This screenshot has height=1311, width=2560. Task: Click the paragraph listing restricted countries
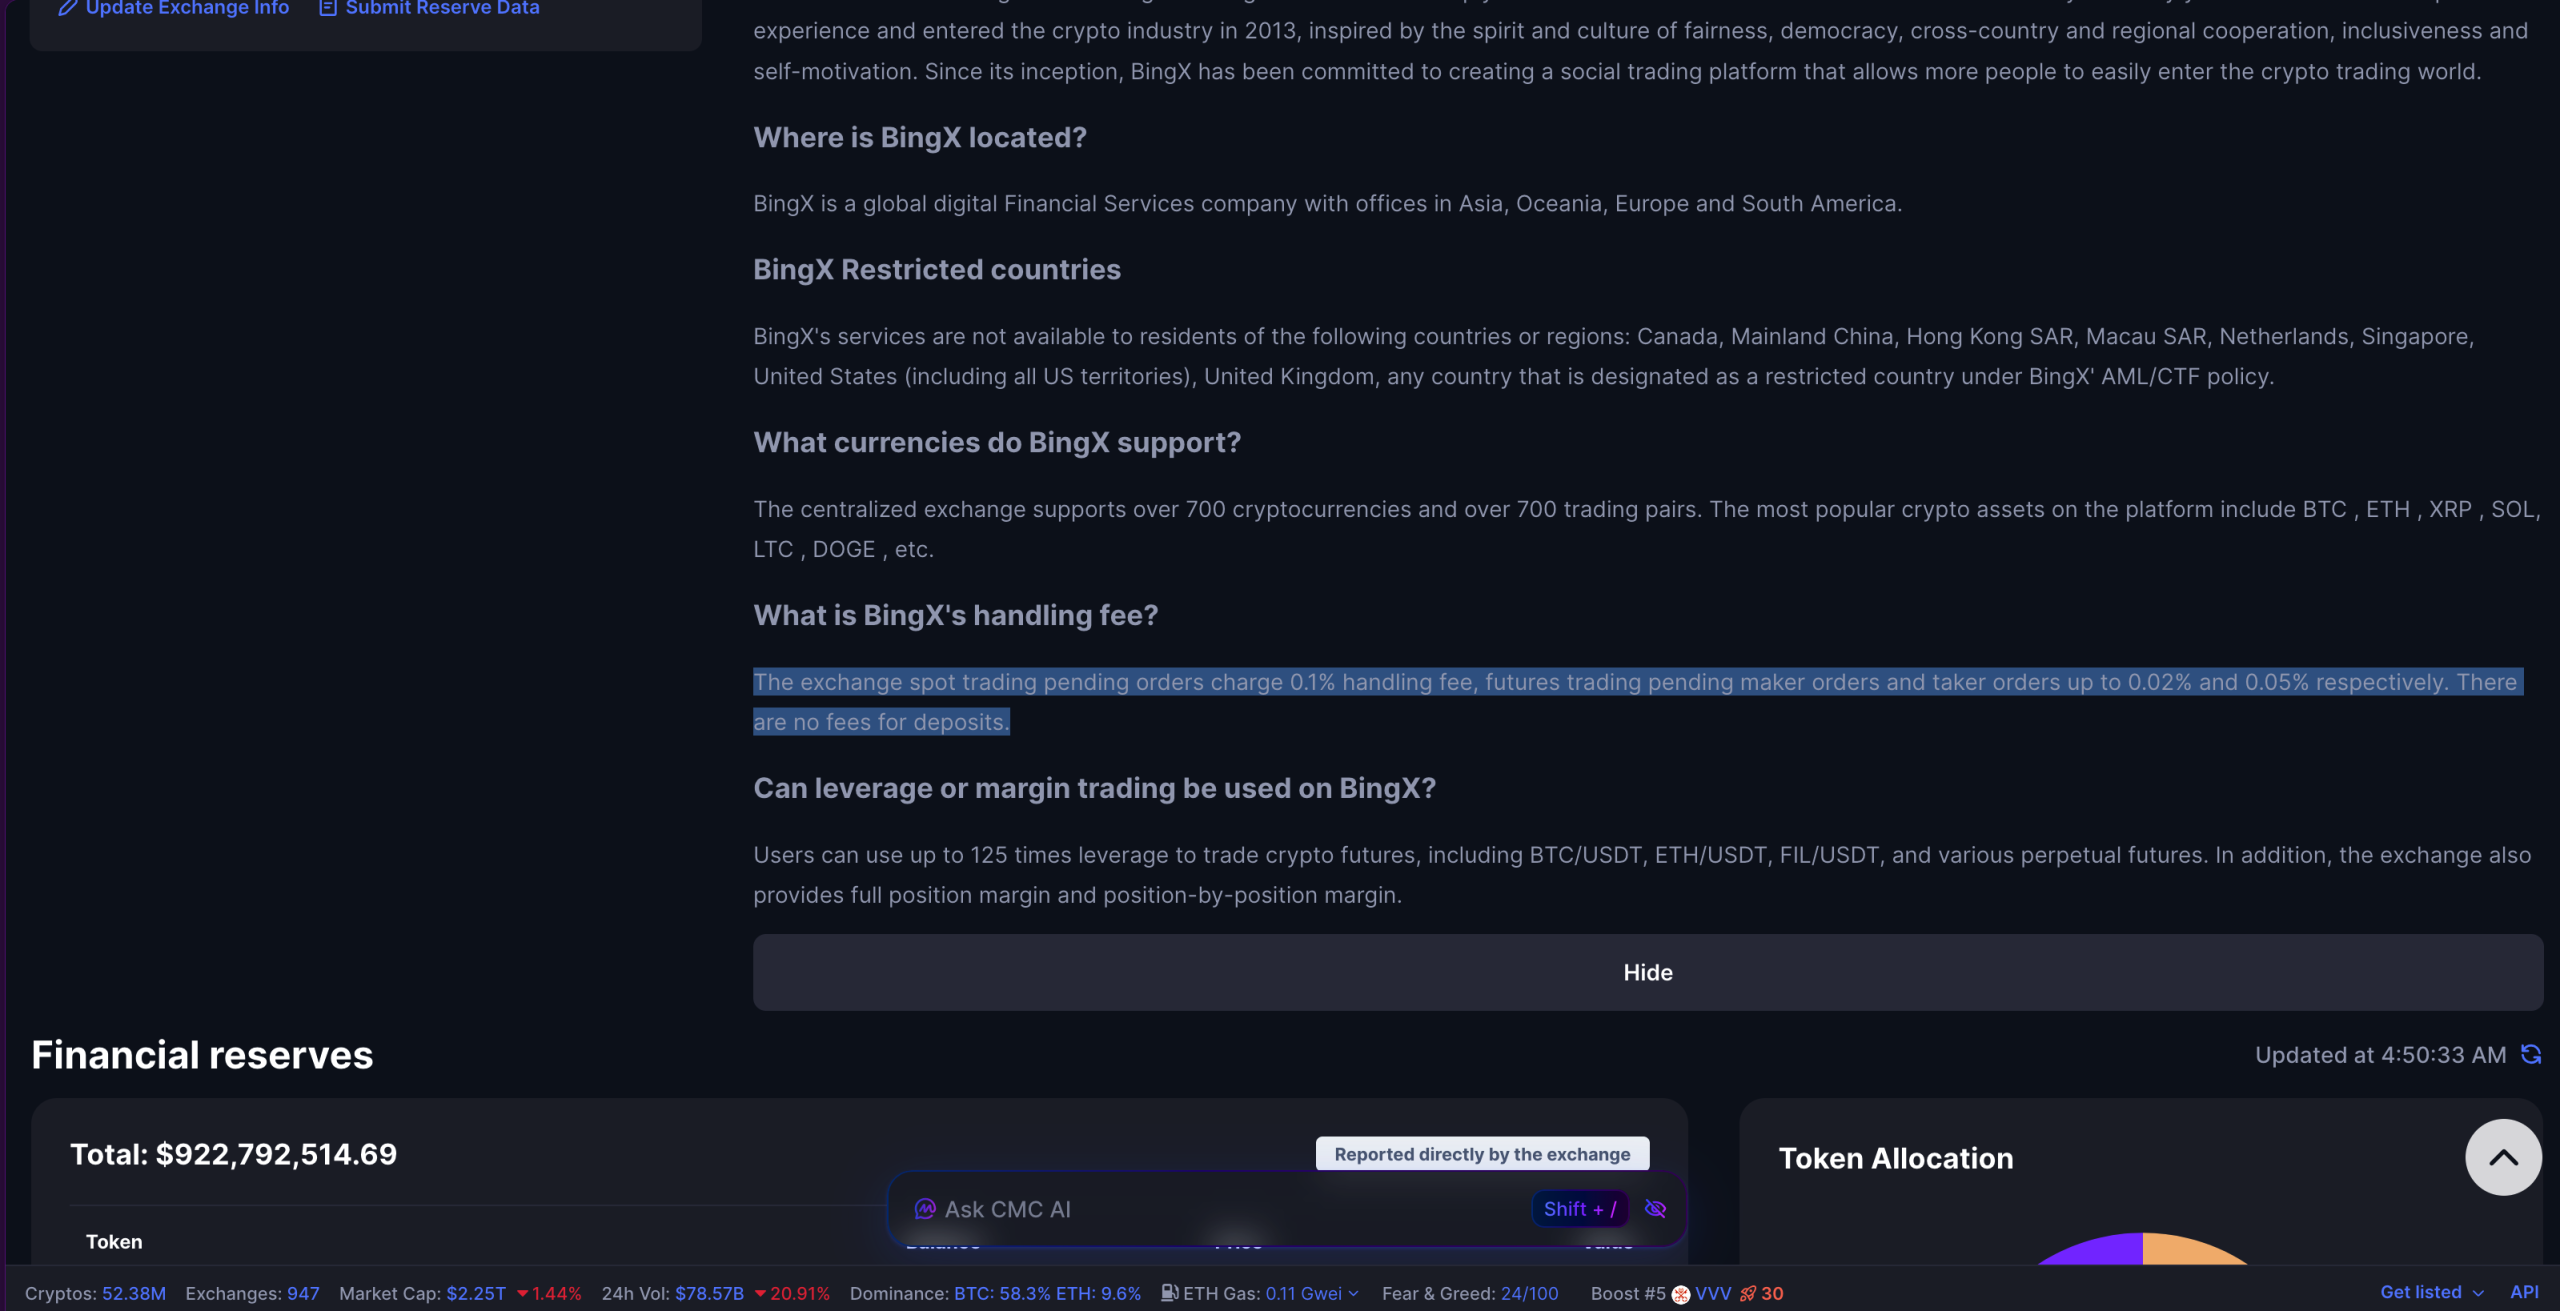(x=1614, y=356)
